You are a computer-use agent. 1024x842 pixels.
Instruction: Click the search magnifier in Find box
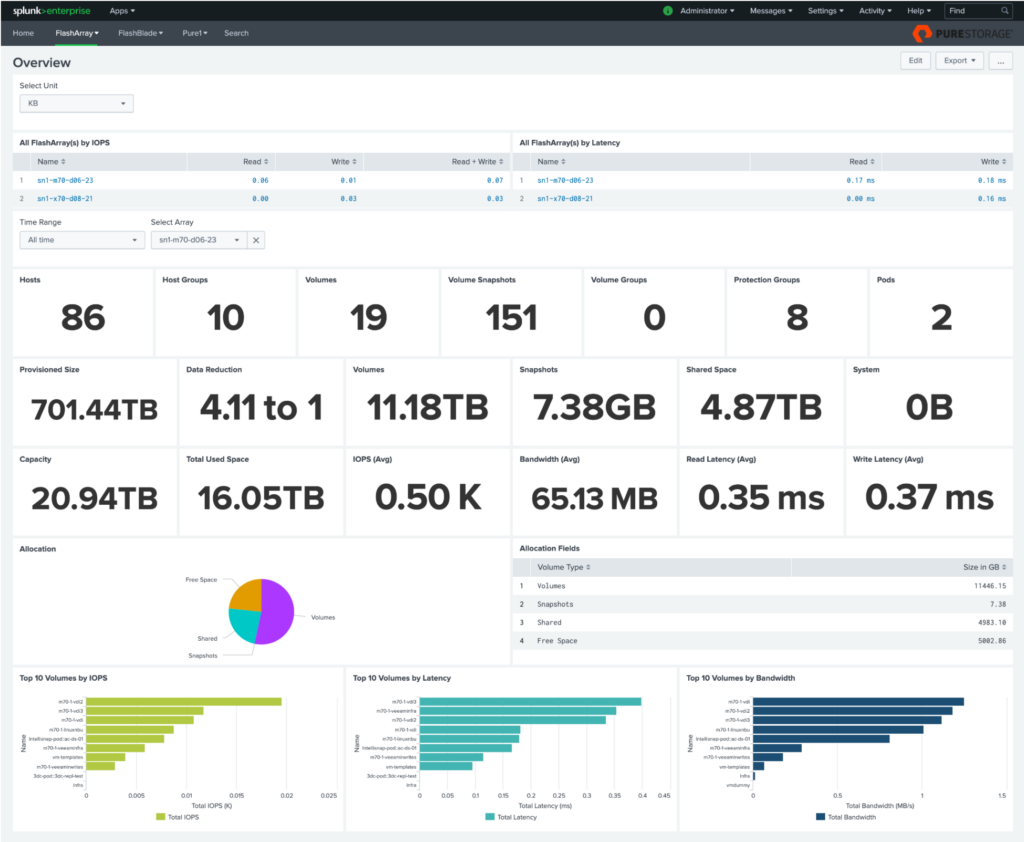coord(1005,10)
